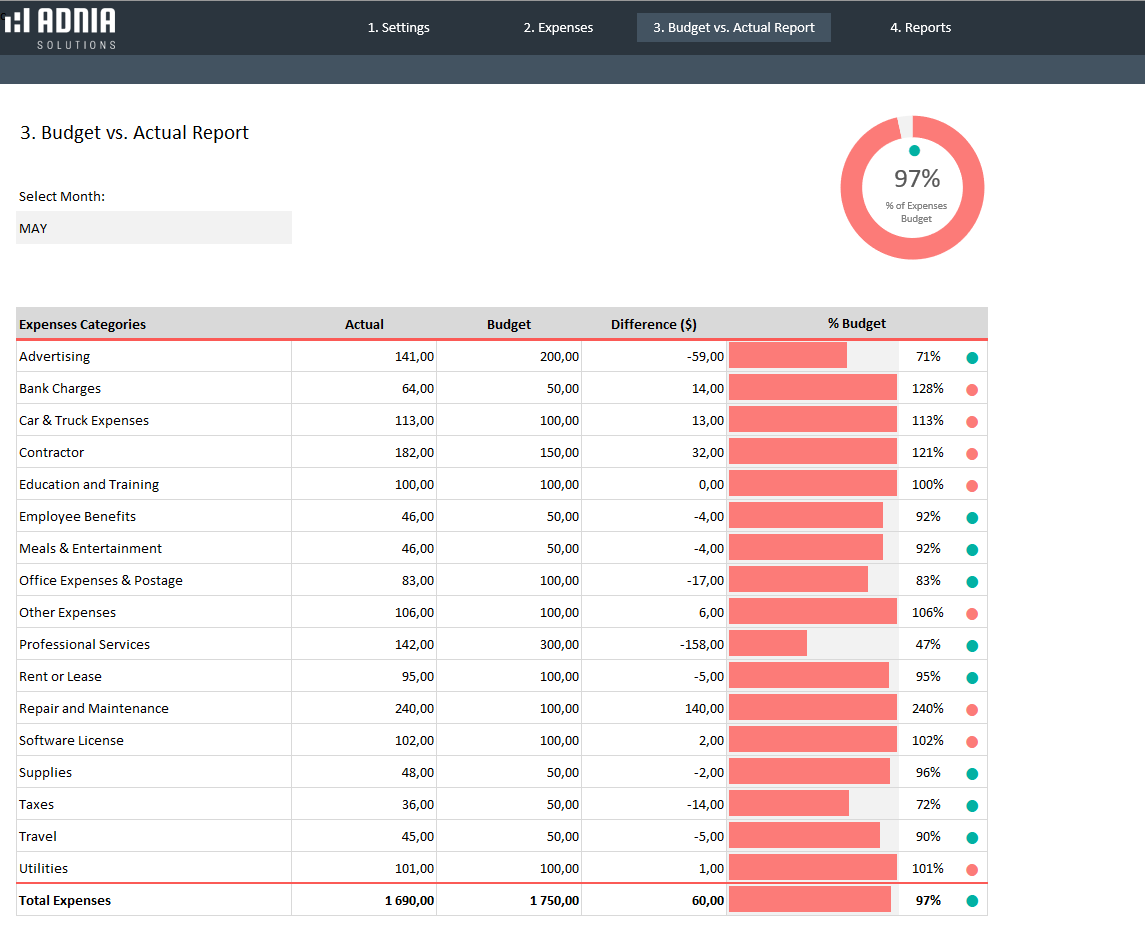Click the red status indicator for Bank Charges
Screen dimensions: 1145x931
971,388
